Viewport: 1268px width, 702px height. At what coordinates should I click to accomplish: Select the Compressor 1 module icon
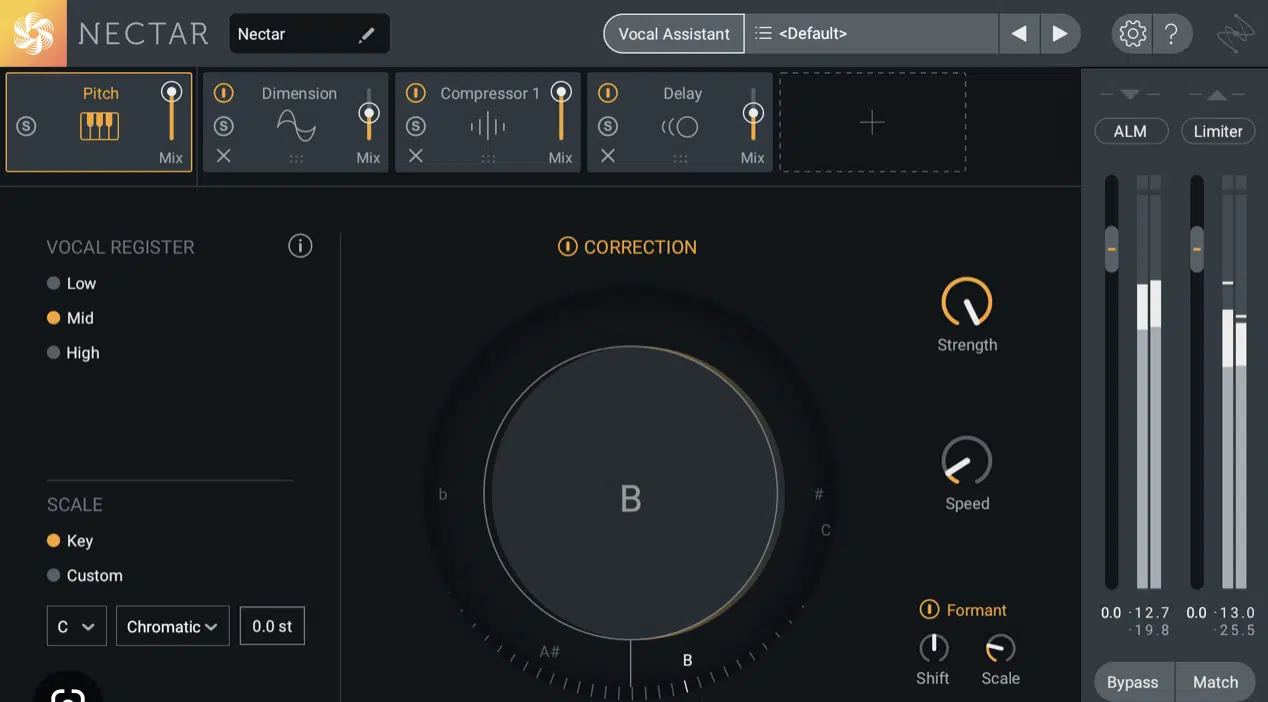[x=488, y=126]
